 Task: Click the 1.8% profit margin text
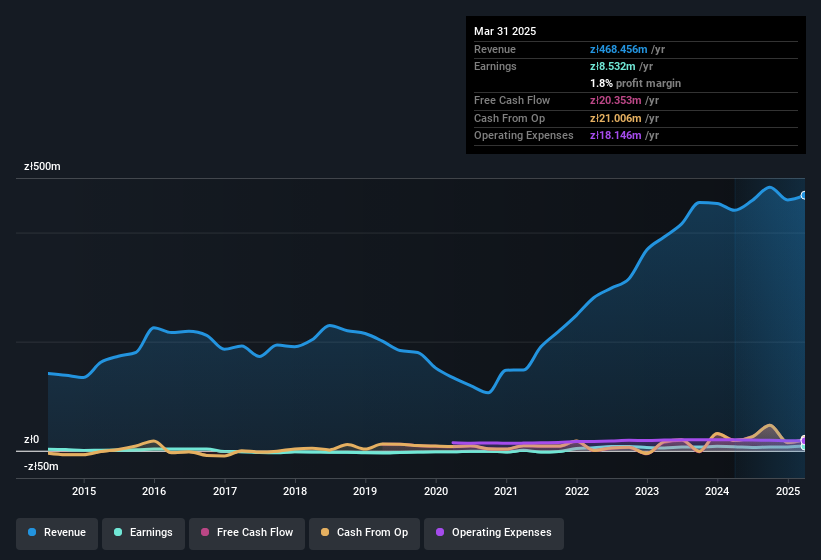(x=635, y=83)
